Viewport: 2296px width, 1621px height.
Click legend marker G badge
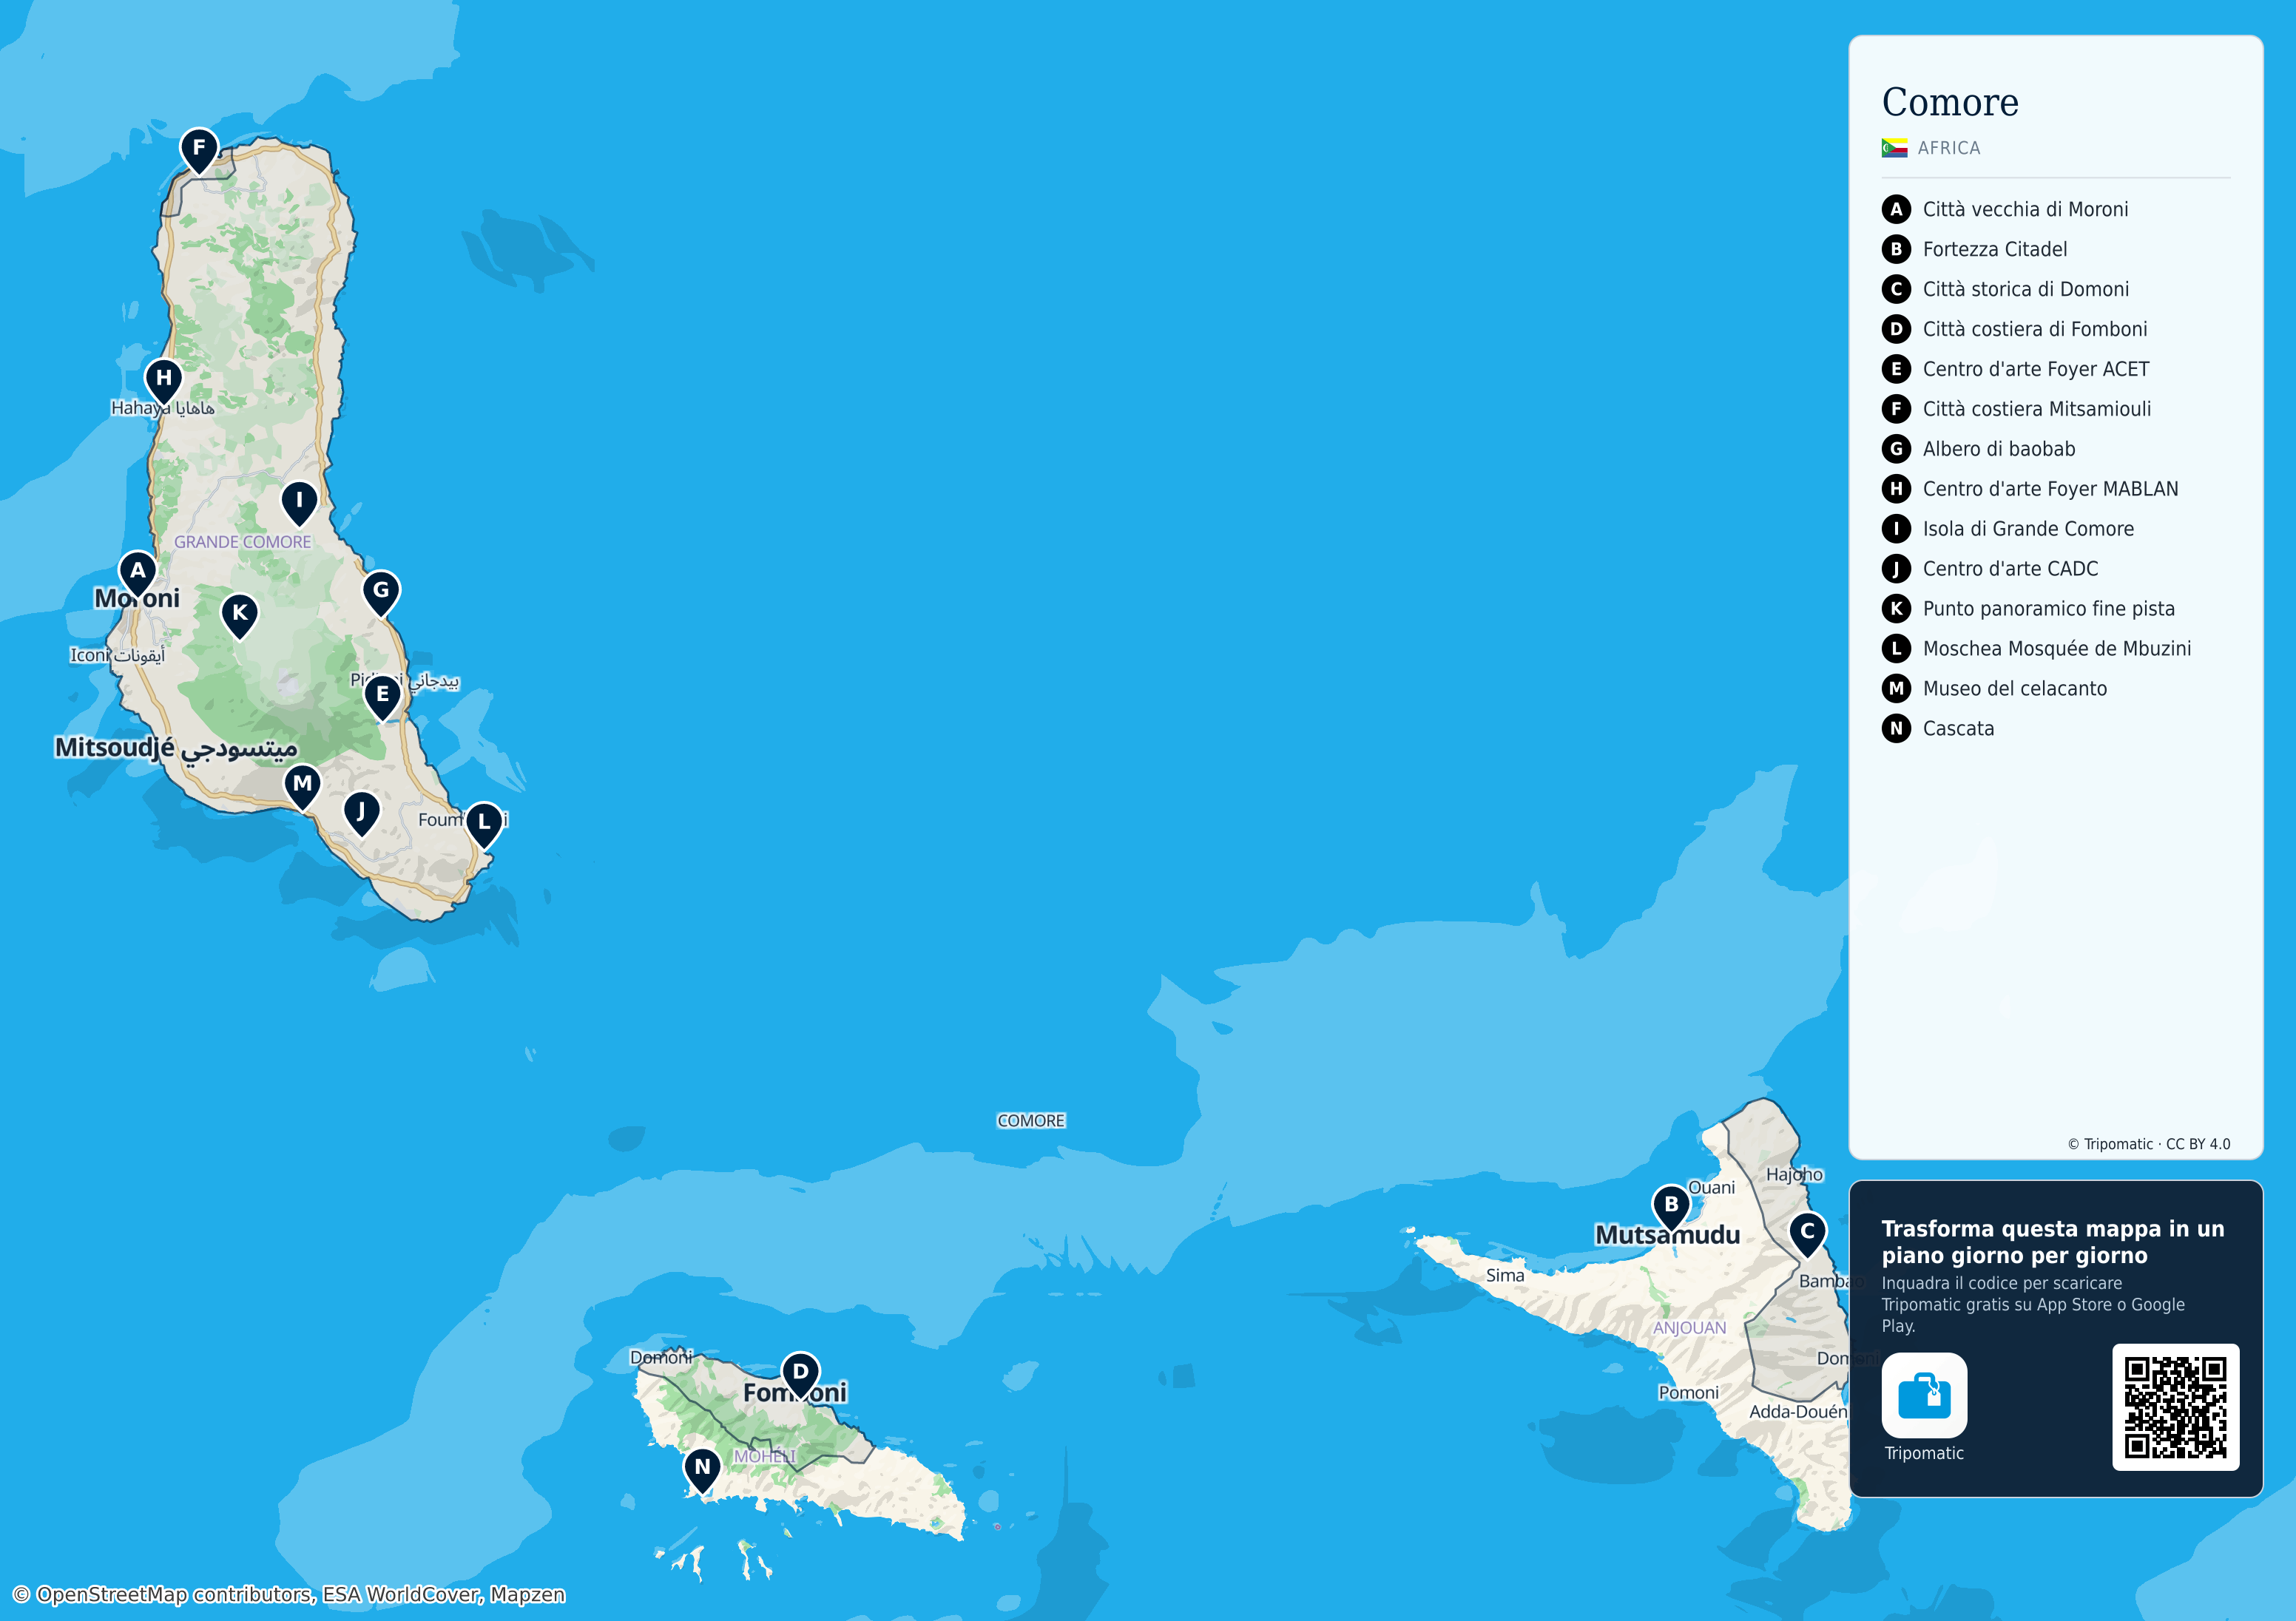[1896, 449]
